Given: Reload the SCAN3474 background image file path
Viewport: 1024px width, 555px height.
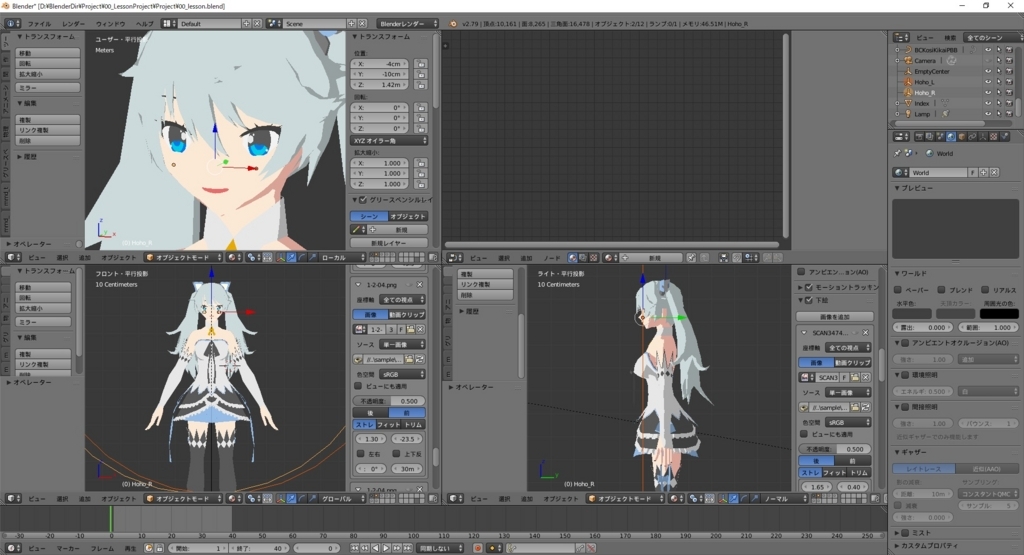Looking at the screenshot, I should click(x=865, y=407).
